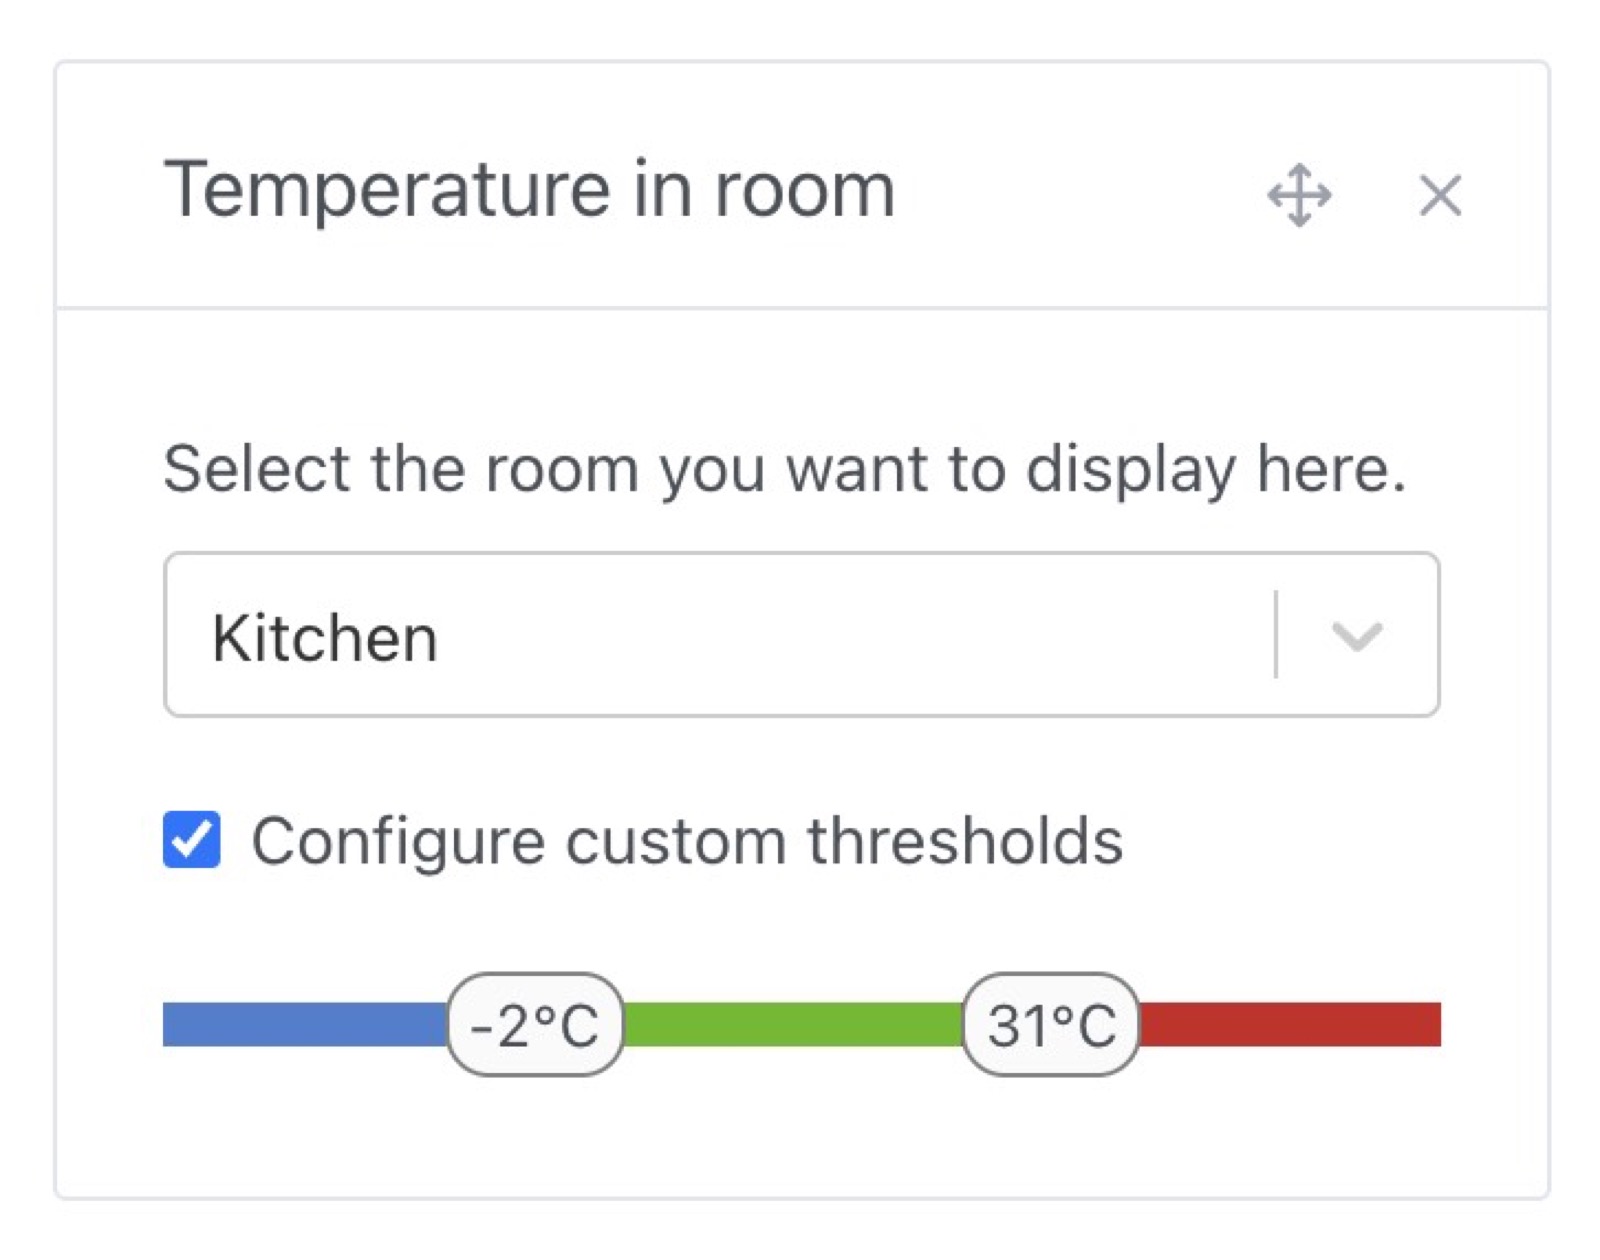The height and width of the screenshot is (1260, 1600).
Task: Click the 31°C threshold handle
Action: pos(1048,1024)
